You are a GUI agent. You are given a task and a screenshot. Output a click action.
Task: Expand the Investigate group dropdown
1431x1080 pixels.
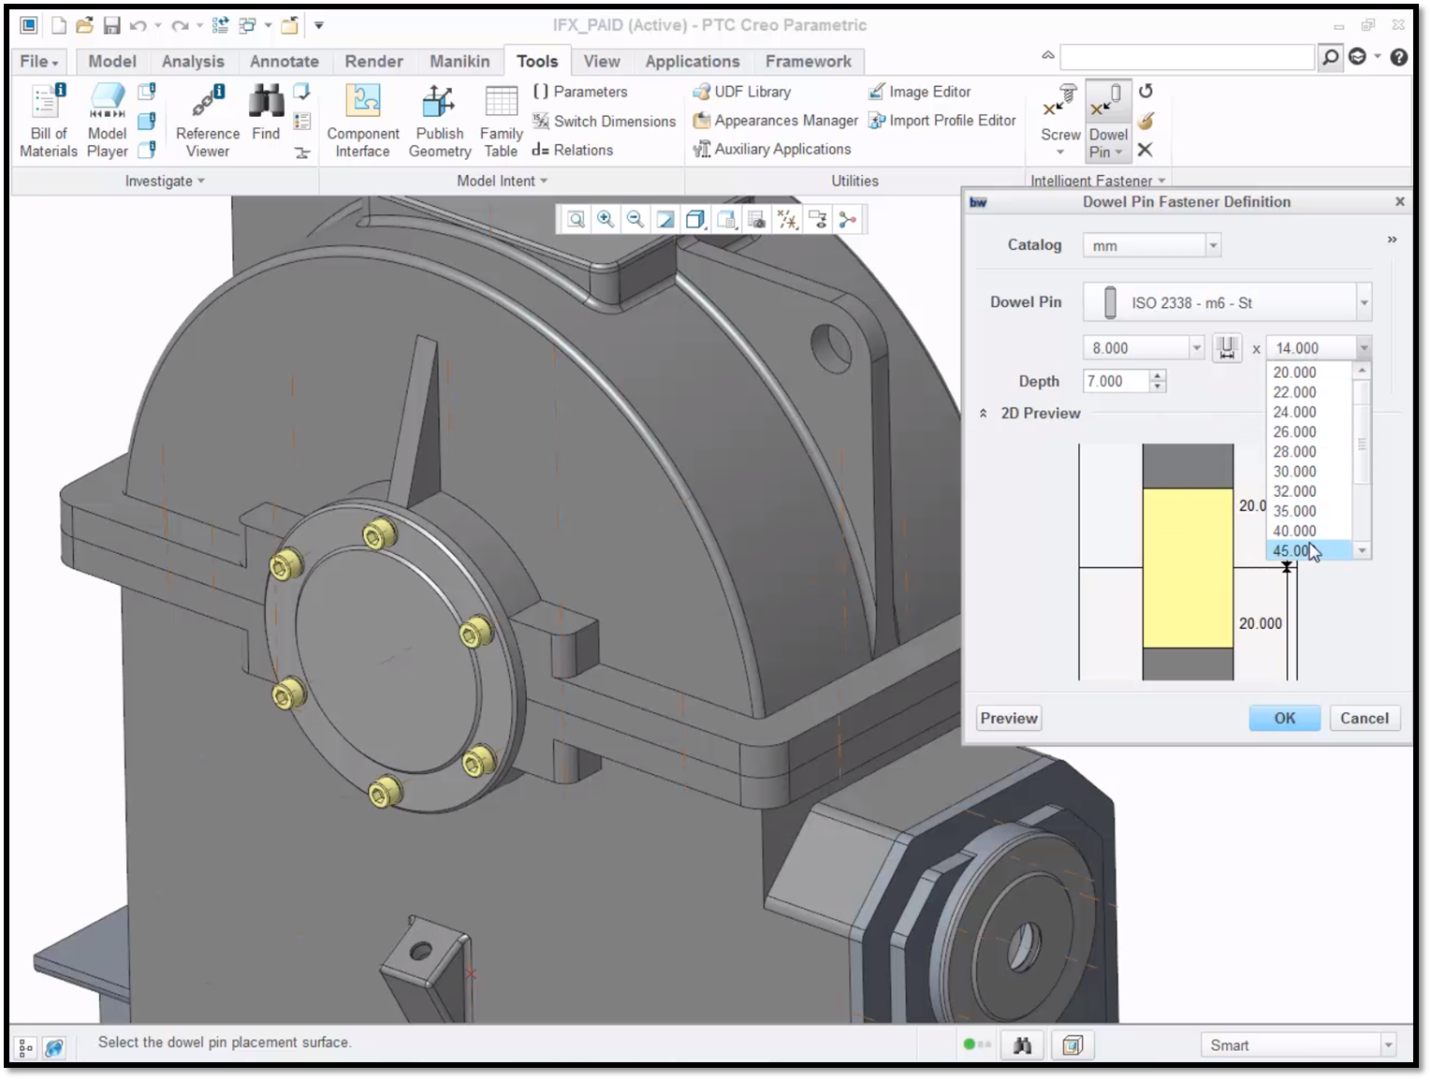[164, 181]
